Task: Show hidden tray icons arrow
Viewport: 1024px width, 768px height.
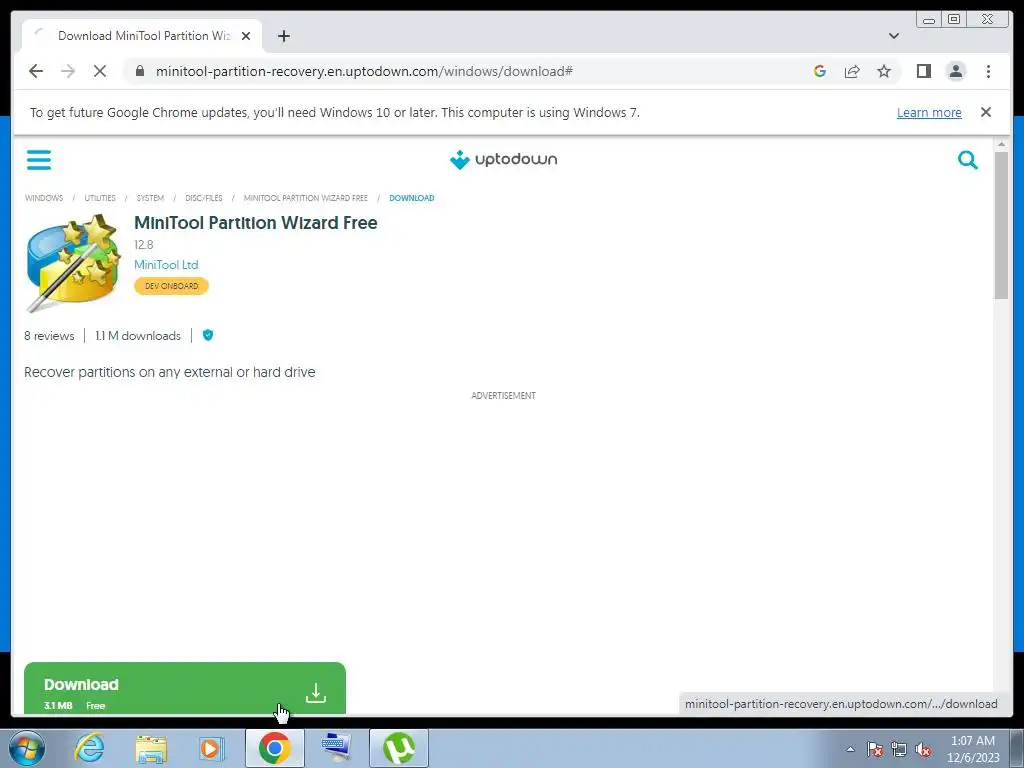Action: [850, 749]
